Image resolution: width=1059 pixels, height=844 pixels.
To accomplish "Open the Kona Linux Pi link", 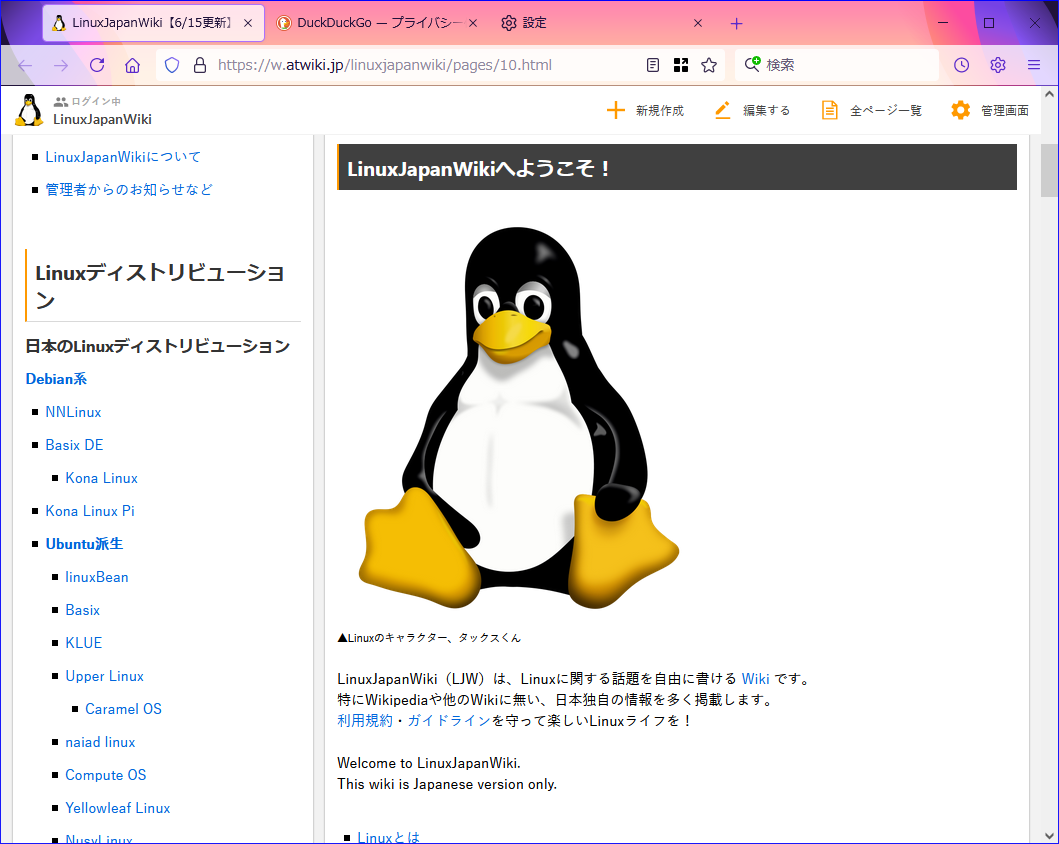I will tap(90, 511).
